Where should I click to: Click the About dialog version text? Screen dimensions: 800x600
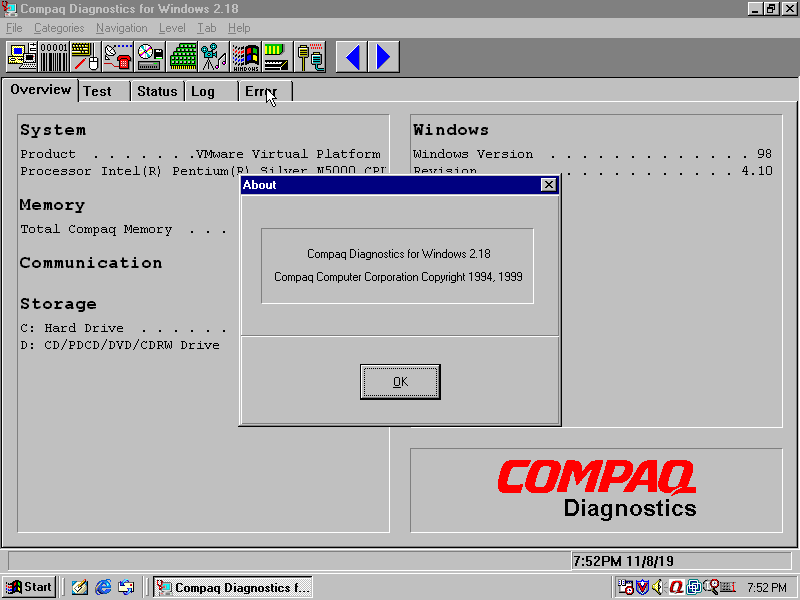pyautogui.click(x=398, y=254)
